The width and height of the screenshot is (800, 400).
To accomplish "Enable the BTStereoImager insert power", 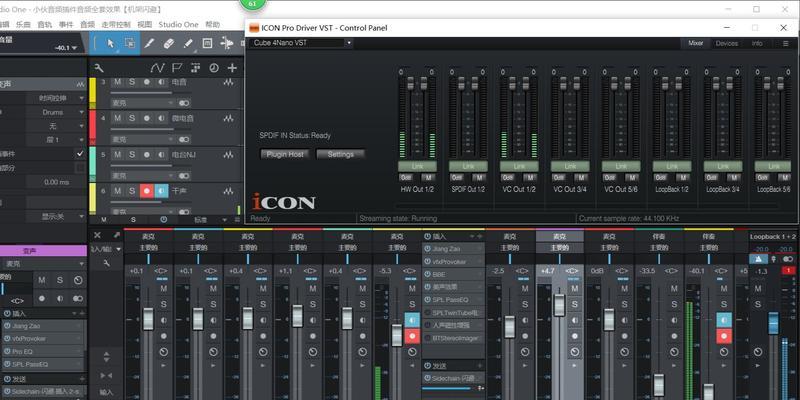I will (x=428, y=338).
